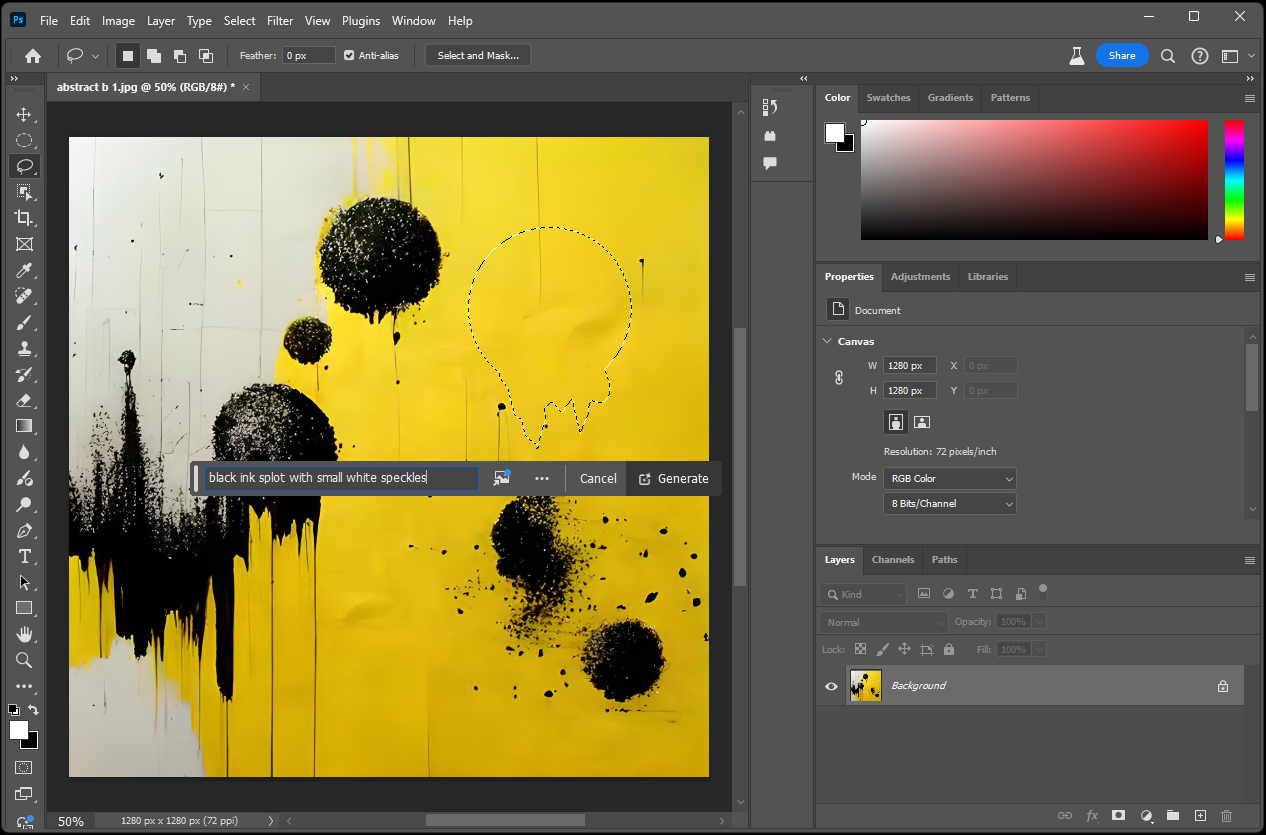Open the 8 Bits/Channel dropdown
The height and width of the screenshot is (835, 1266).
(x=949, y=504)
